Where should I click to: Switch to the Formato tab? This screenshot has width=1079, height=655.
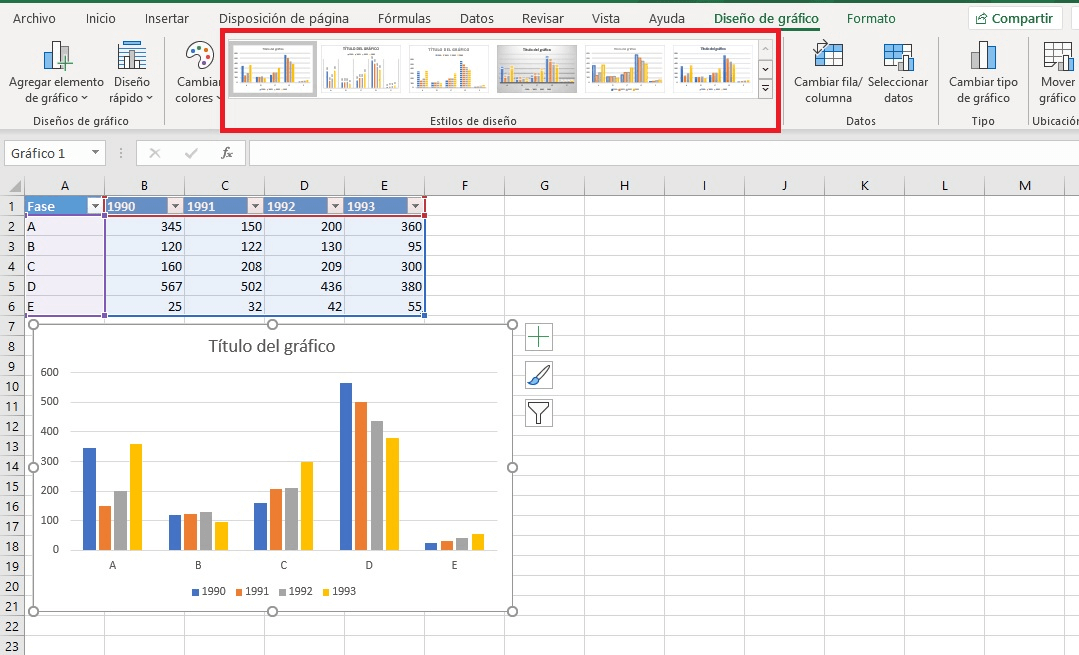pyautogui.click(x=871, y=19)
